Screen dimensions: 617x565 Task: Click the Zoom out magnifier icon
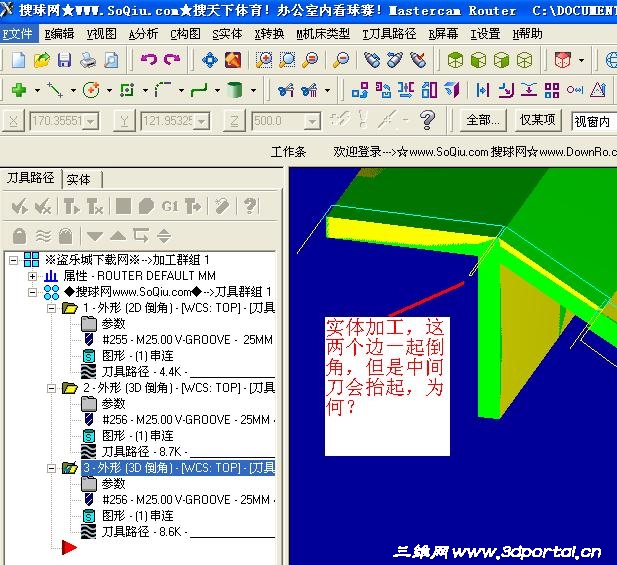point(341,60)
